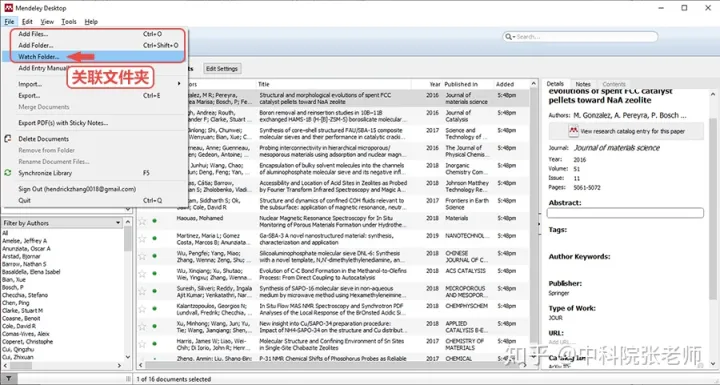Viewport: 720px width, 385px height.
Task: Open the Tools menu
Action: coord(69,22)
